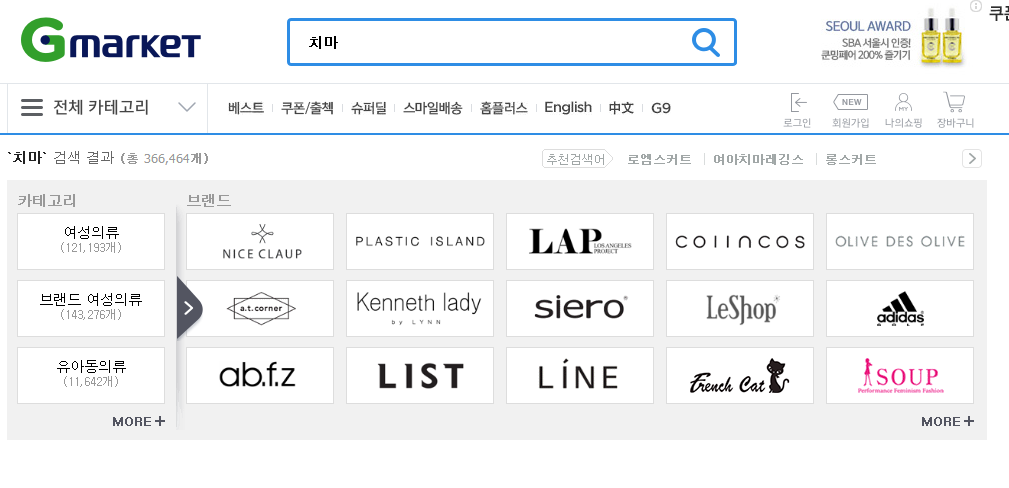Expand the category panel arrow

tap(189, 308)
